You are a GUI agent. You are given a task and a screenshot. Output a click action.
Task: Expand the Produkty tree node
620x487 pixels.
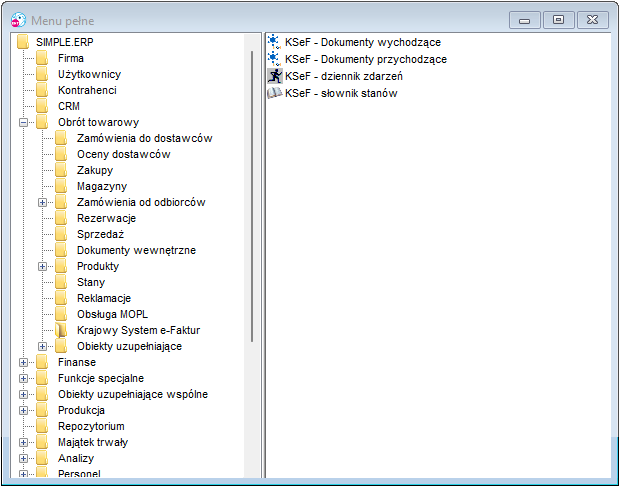pyautogui.click(x=42, y=266)
